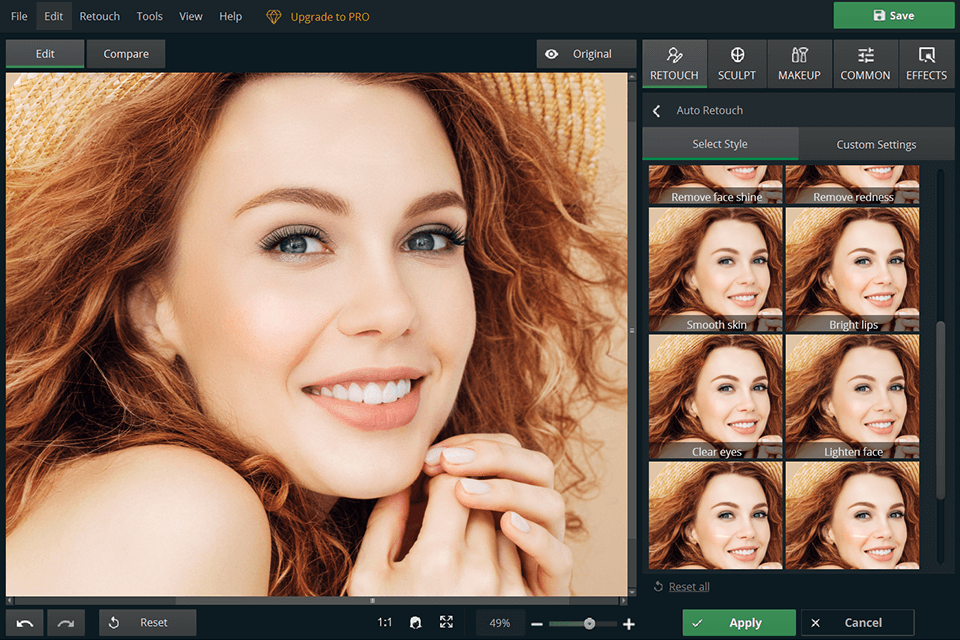Select the MAKEUP tools tab
The height and width of the screenshot is (640, 960).
point(799,64)
